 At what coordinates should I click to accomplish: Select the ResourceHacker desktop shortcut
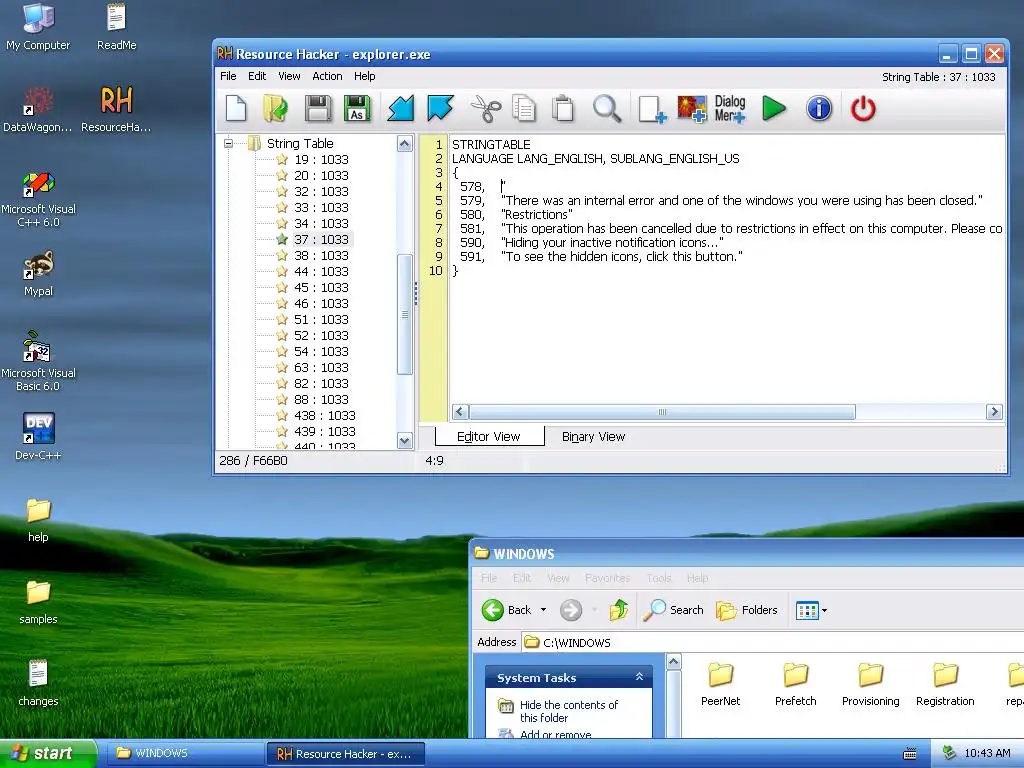(116, 109)
